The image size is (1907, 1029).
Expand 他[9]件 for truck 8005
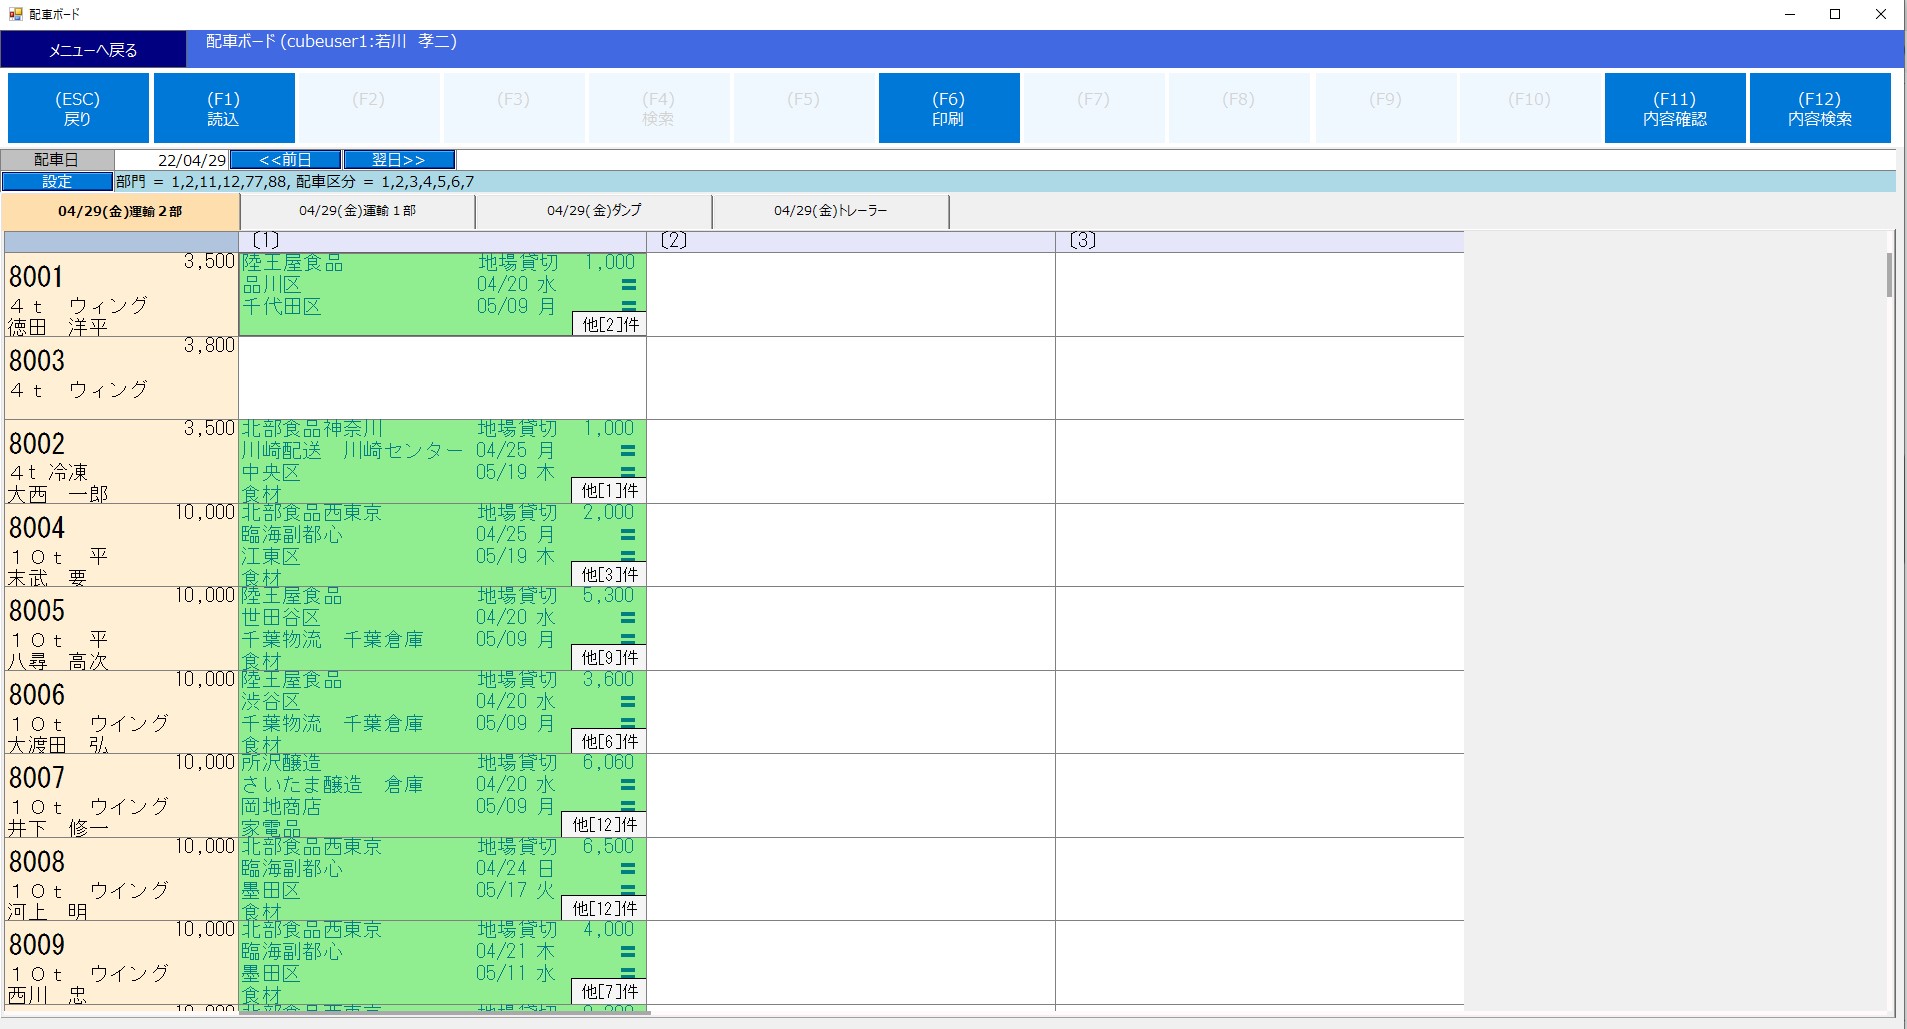(x=610, y=658)
